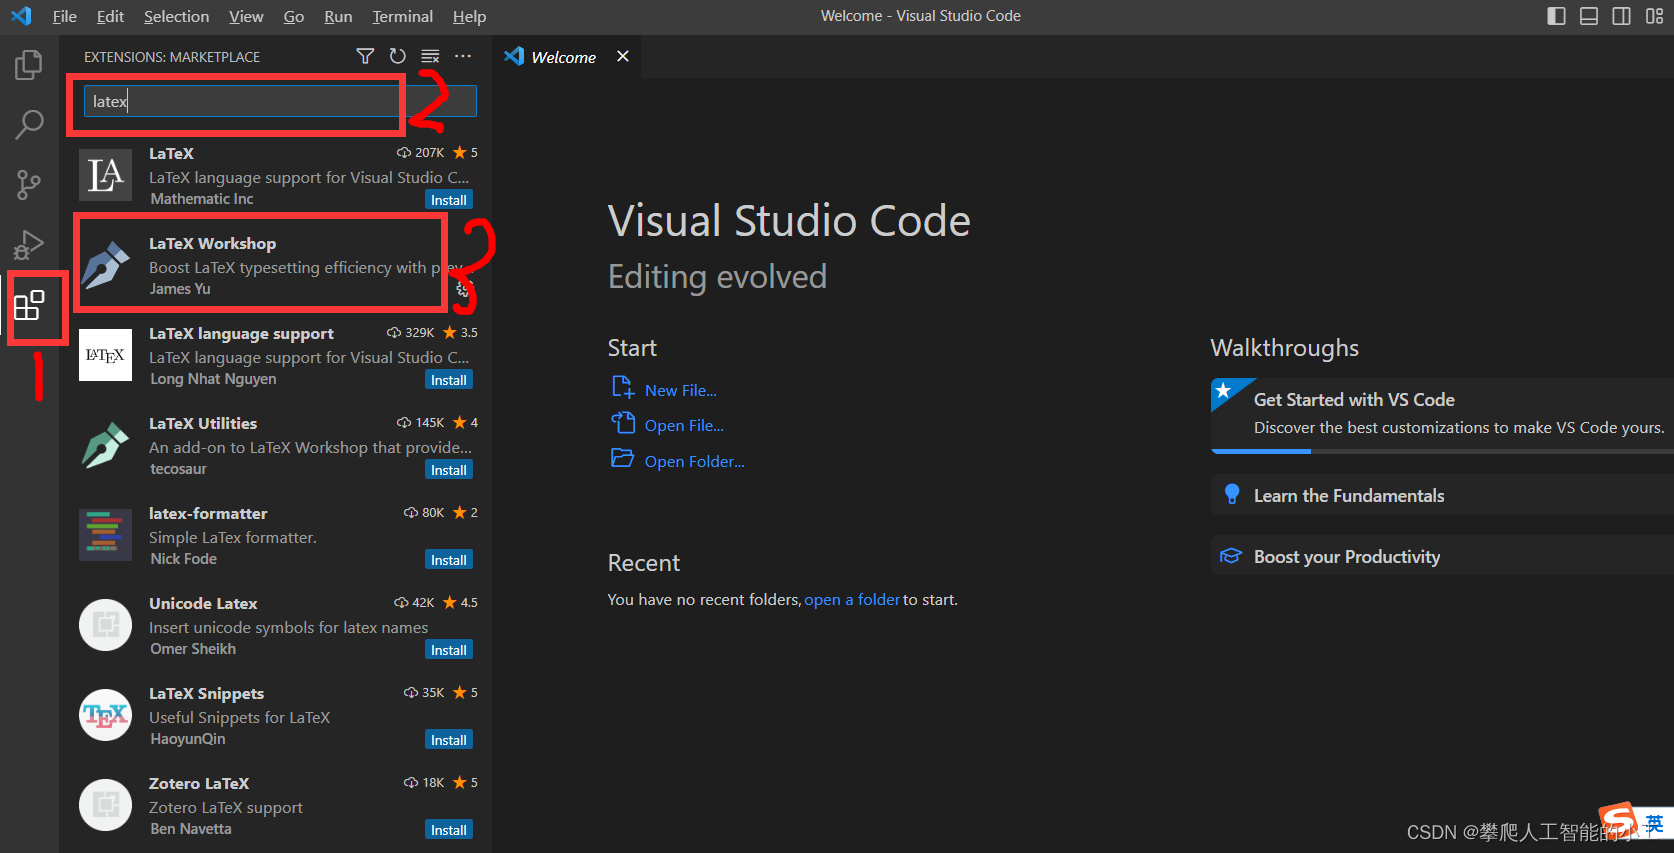Click the Open Folder icon under Start
This screenshot has height=853, width=1674.
pos(622,458)
